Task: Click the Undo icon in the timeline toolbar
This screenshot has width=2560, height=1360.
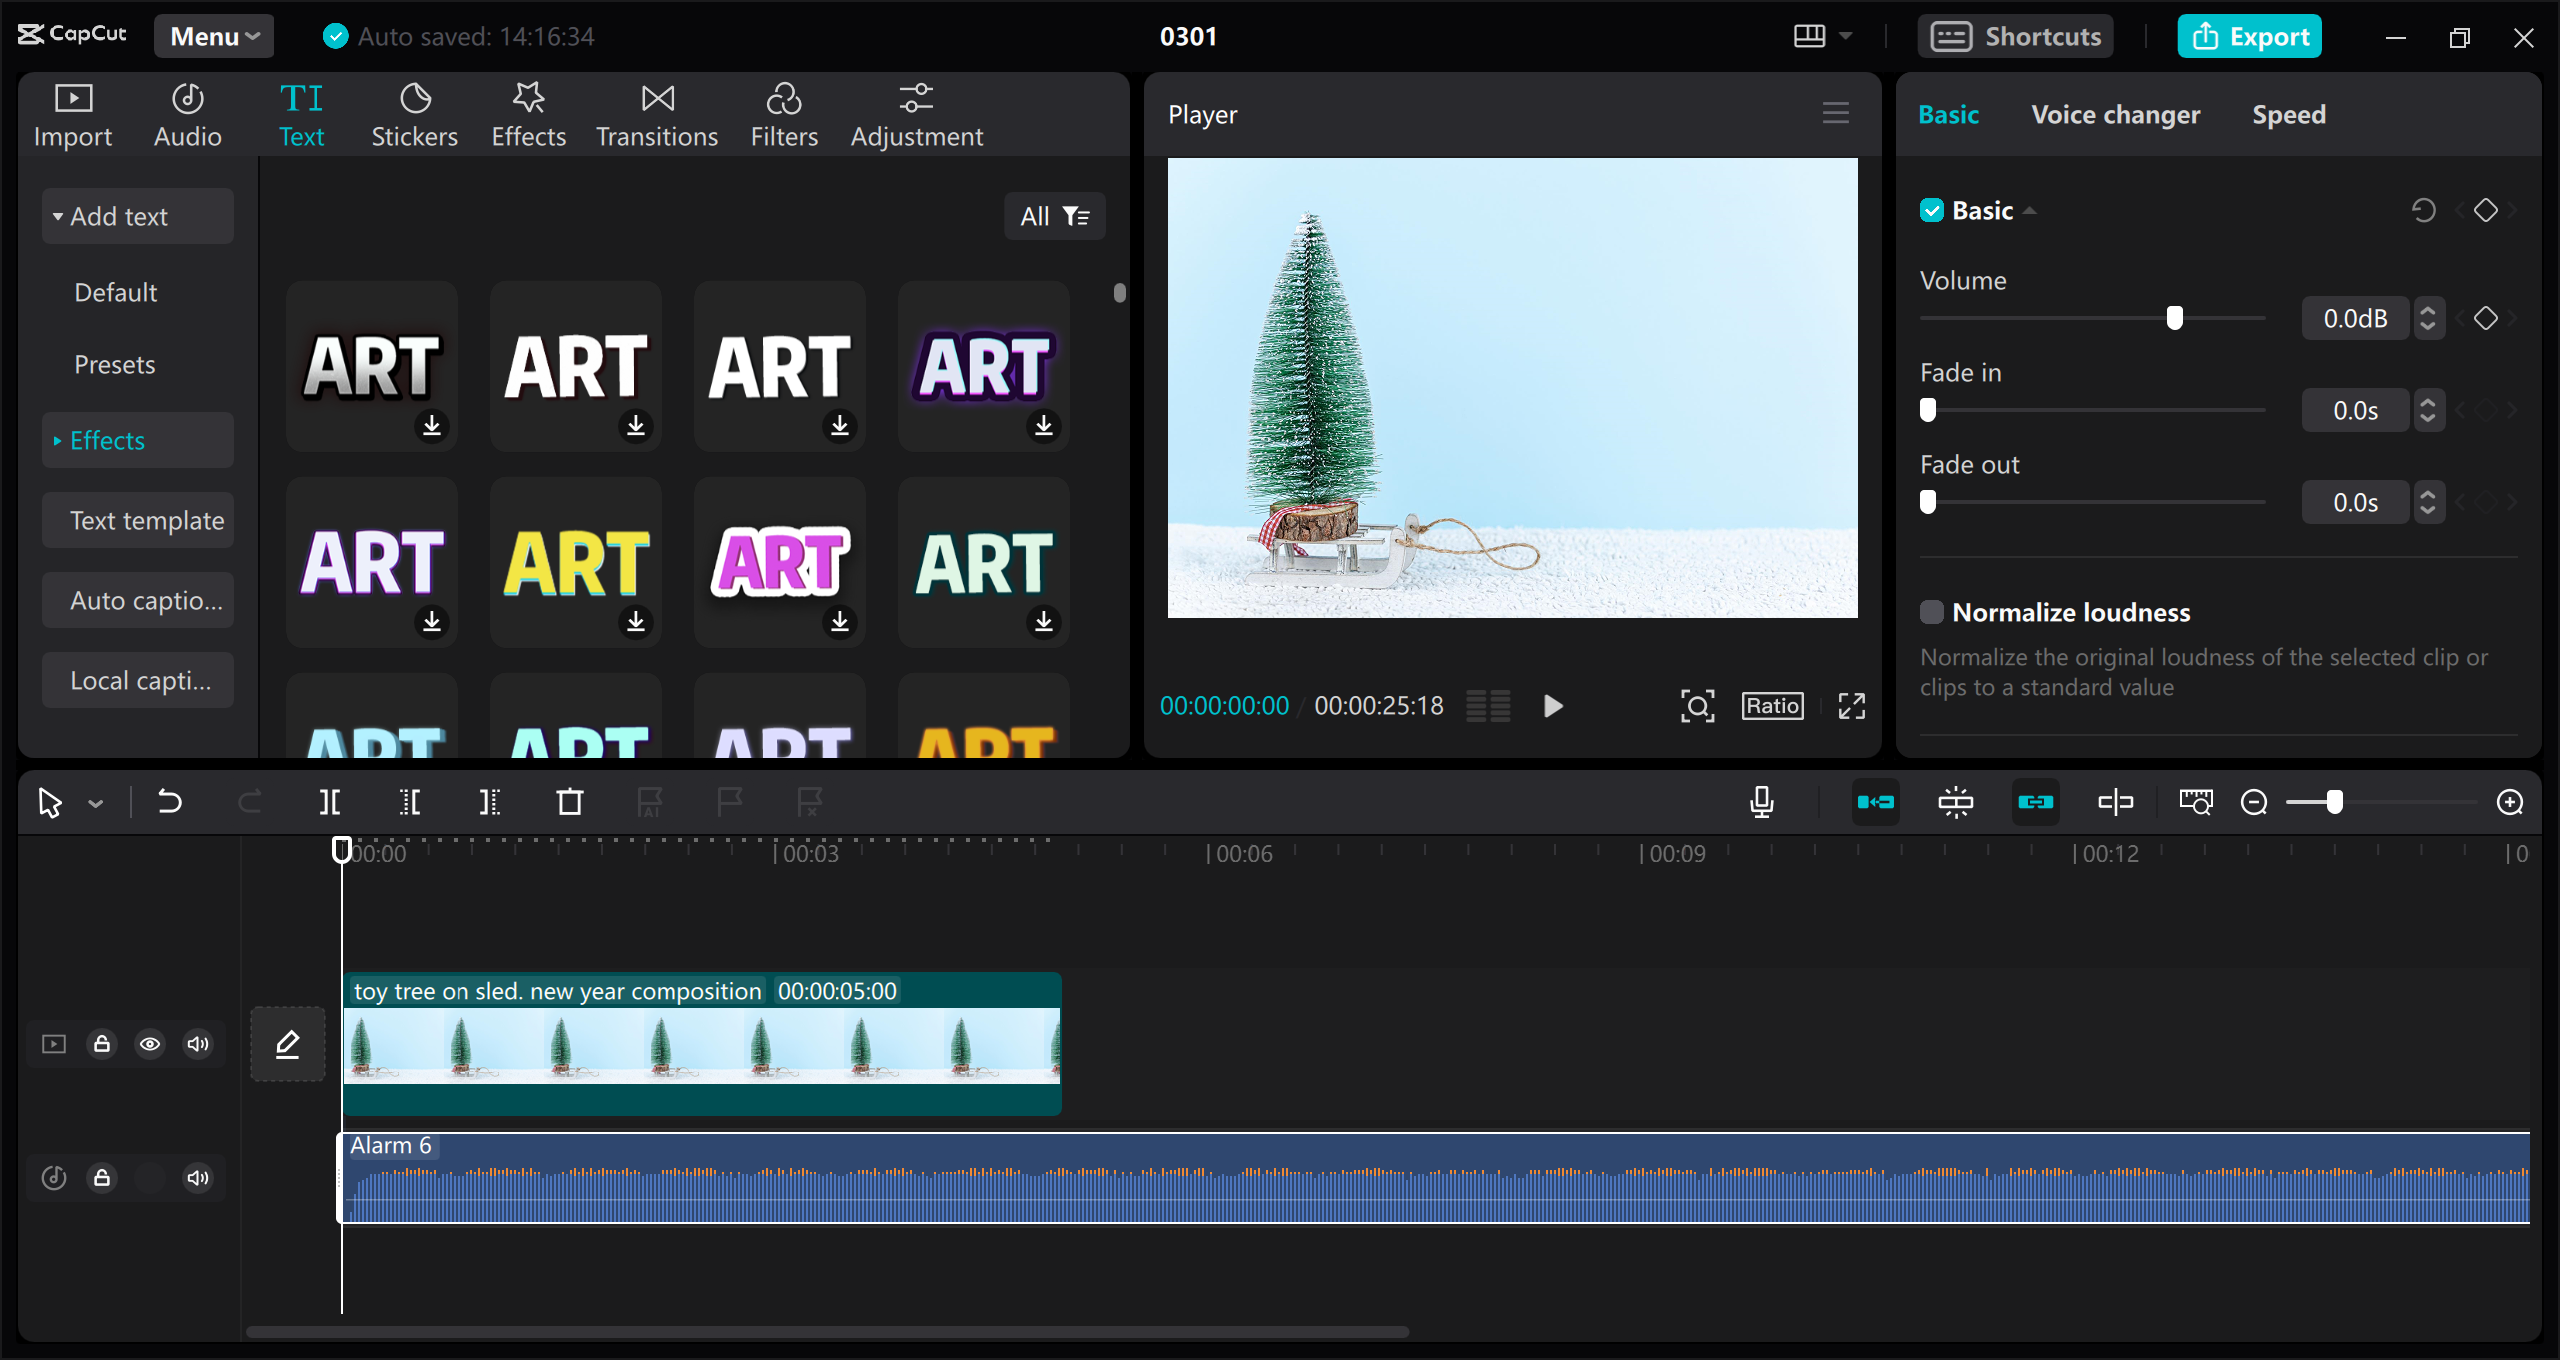Action: coord(169,801)
